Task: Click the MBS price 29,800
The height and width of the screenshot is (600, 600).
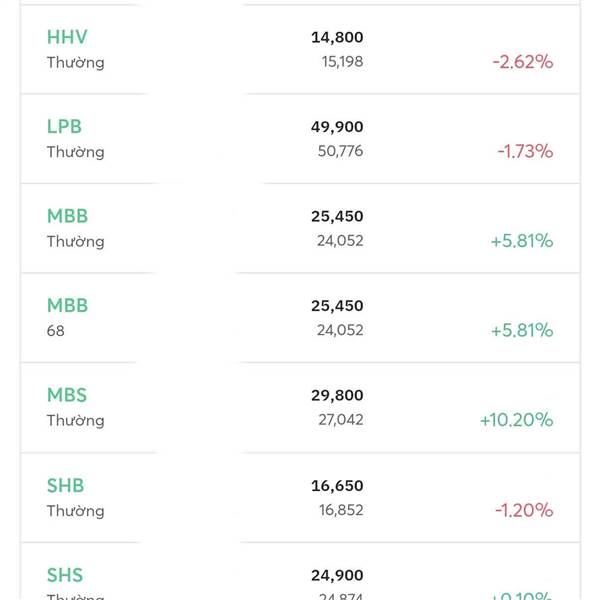Action: (x=337, y=396)
